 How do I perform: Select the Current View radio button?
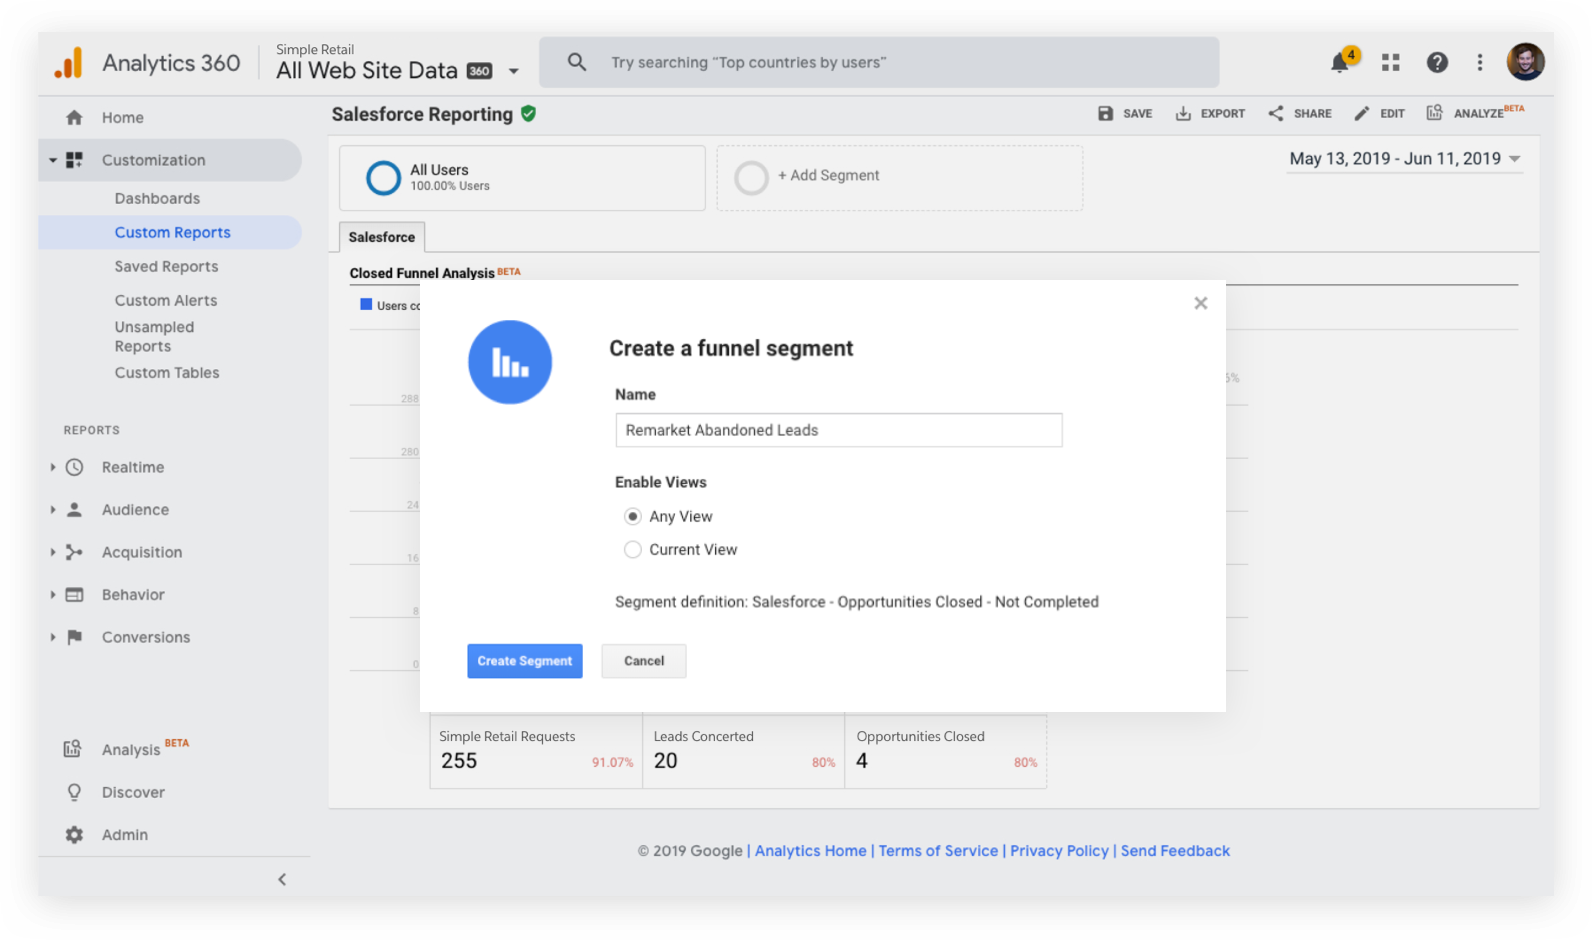coord(633,550)
